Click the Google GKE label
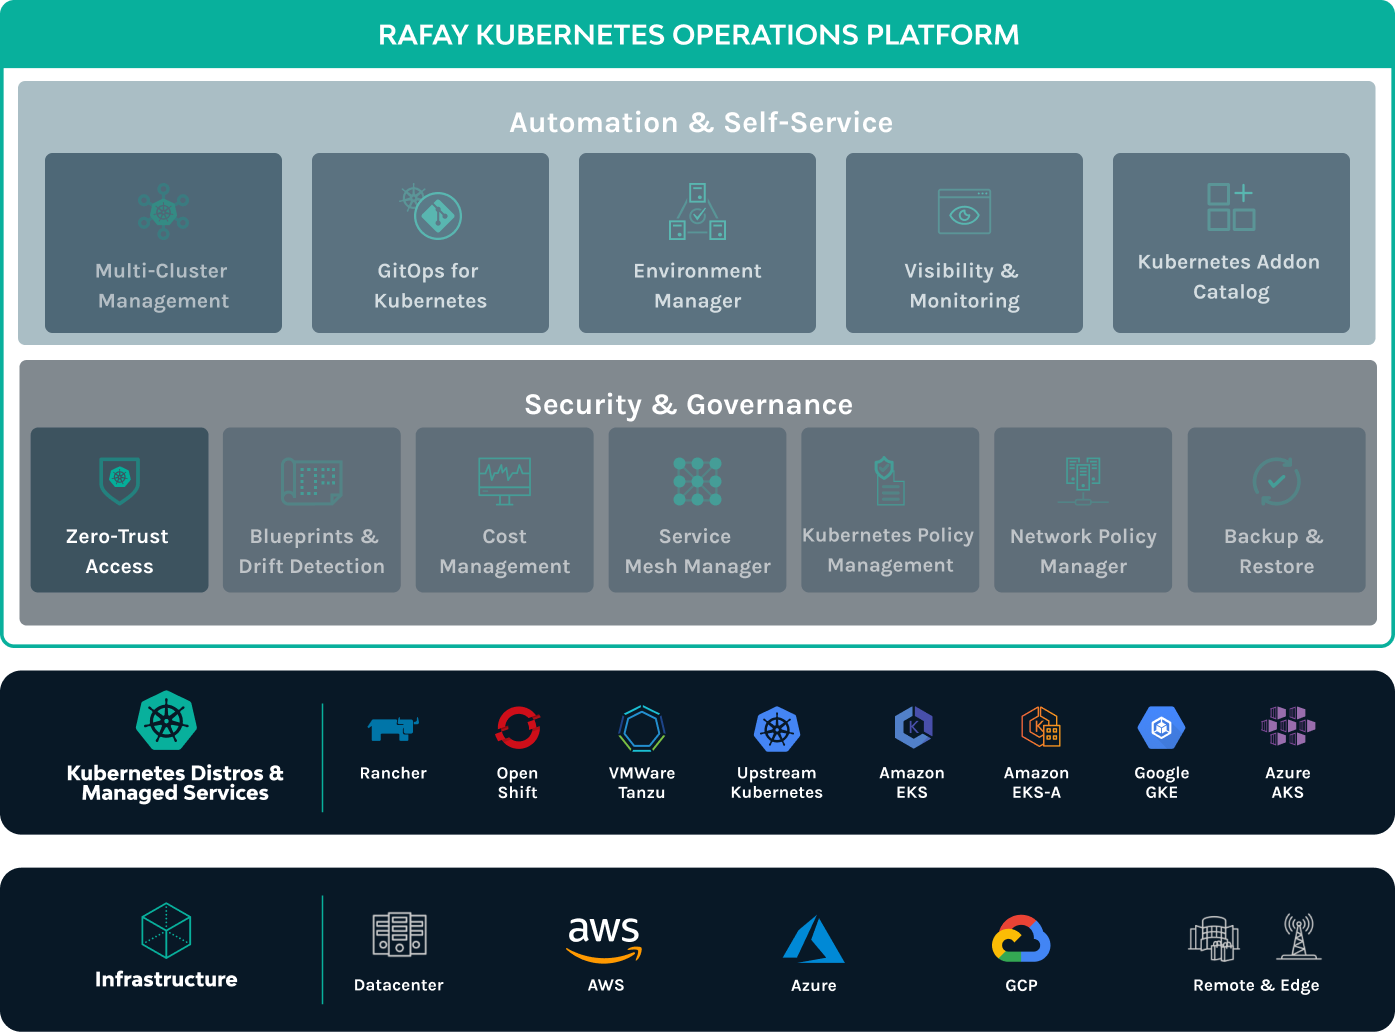This screenshot has width=1395, height=1032. pos(1162,783)
